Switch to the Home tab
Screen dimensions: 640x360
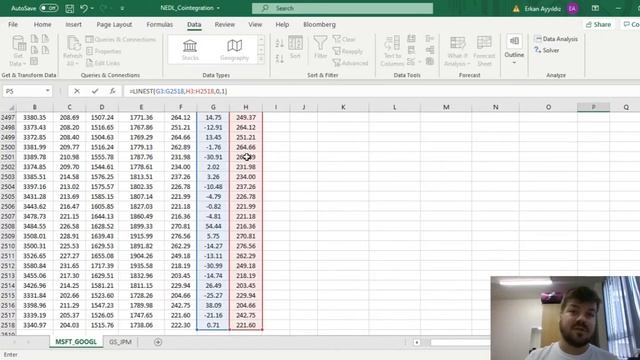(42, 24)
